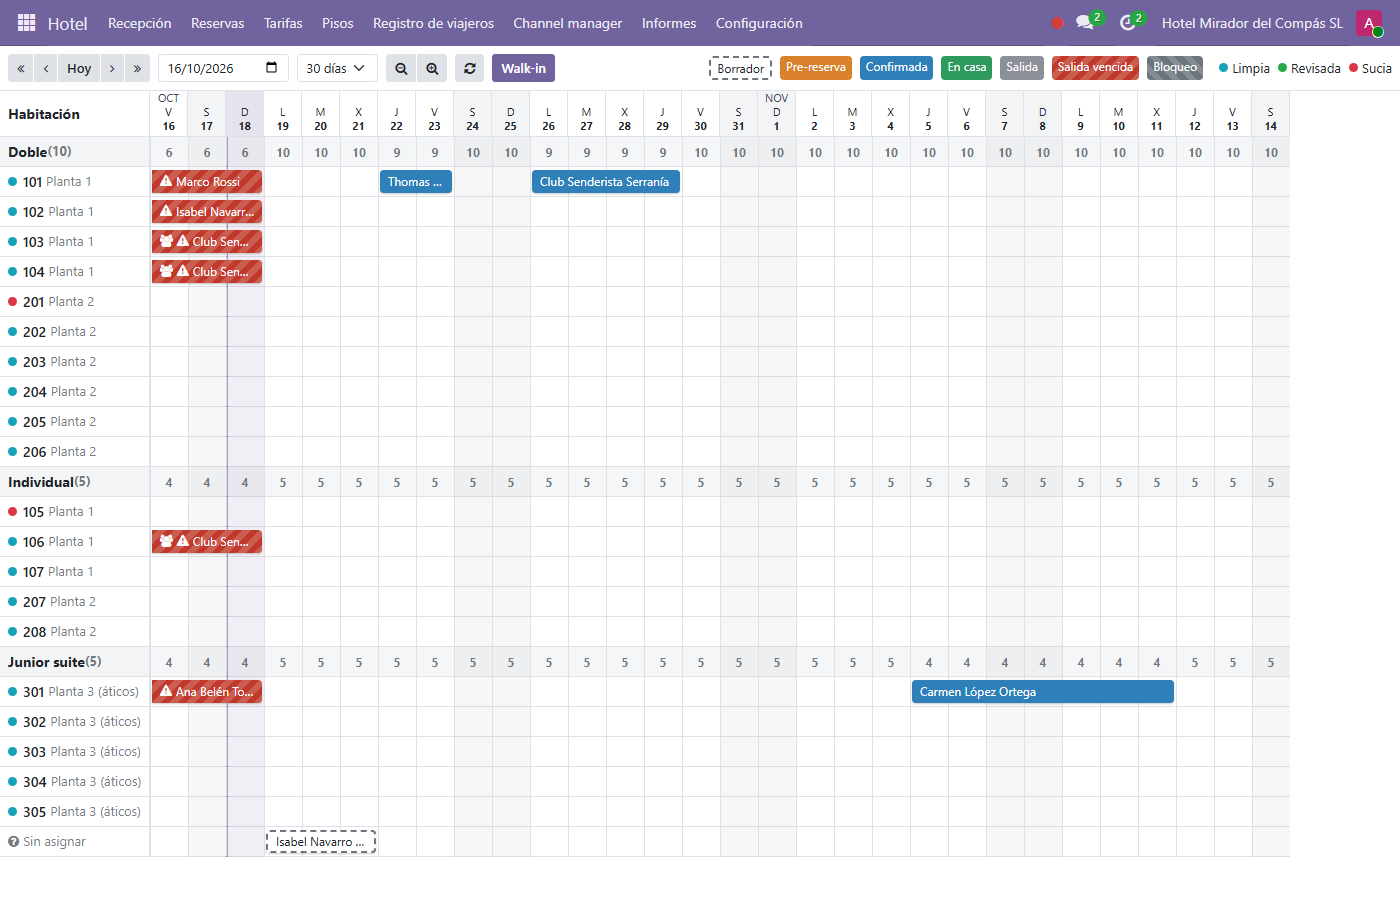Open the calendar picker icon in date field
The image size is (1400, 900).
[272, 68]
